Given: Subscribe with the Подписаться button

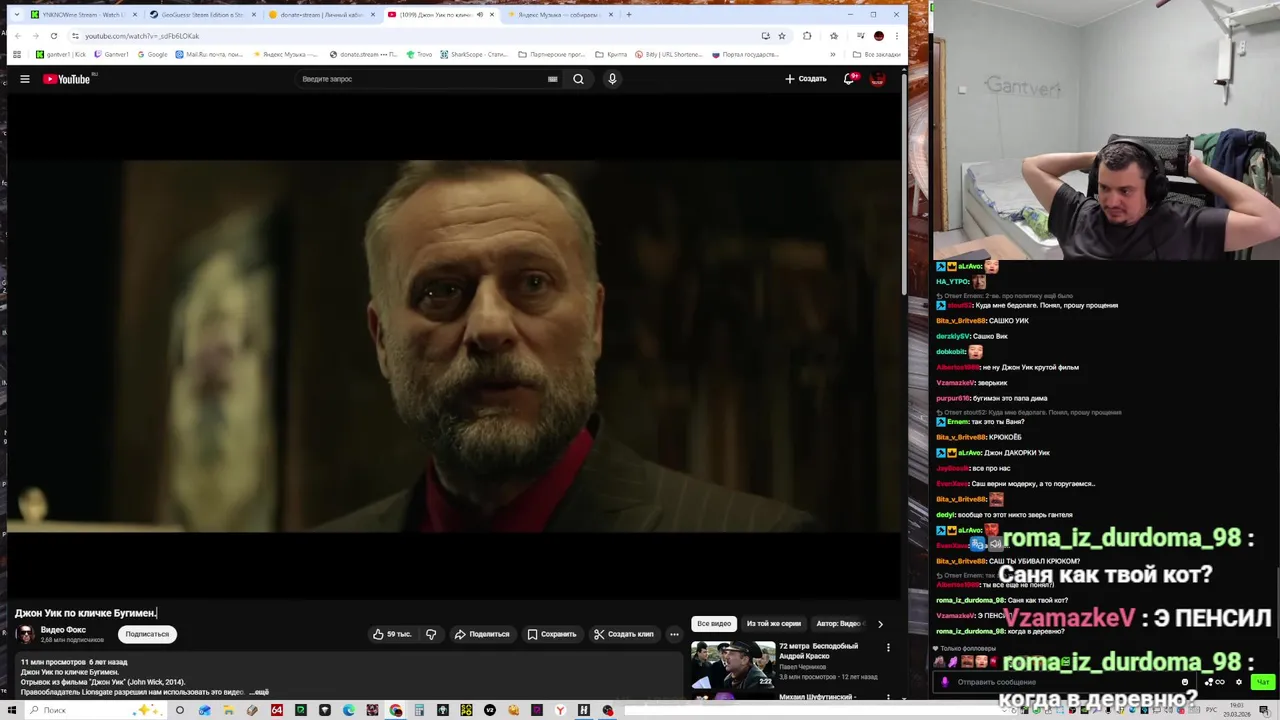Looking at the screenshot, I should tap(147, 634).
